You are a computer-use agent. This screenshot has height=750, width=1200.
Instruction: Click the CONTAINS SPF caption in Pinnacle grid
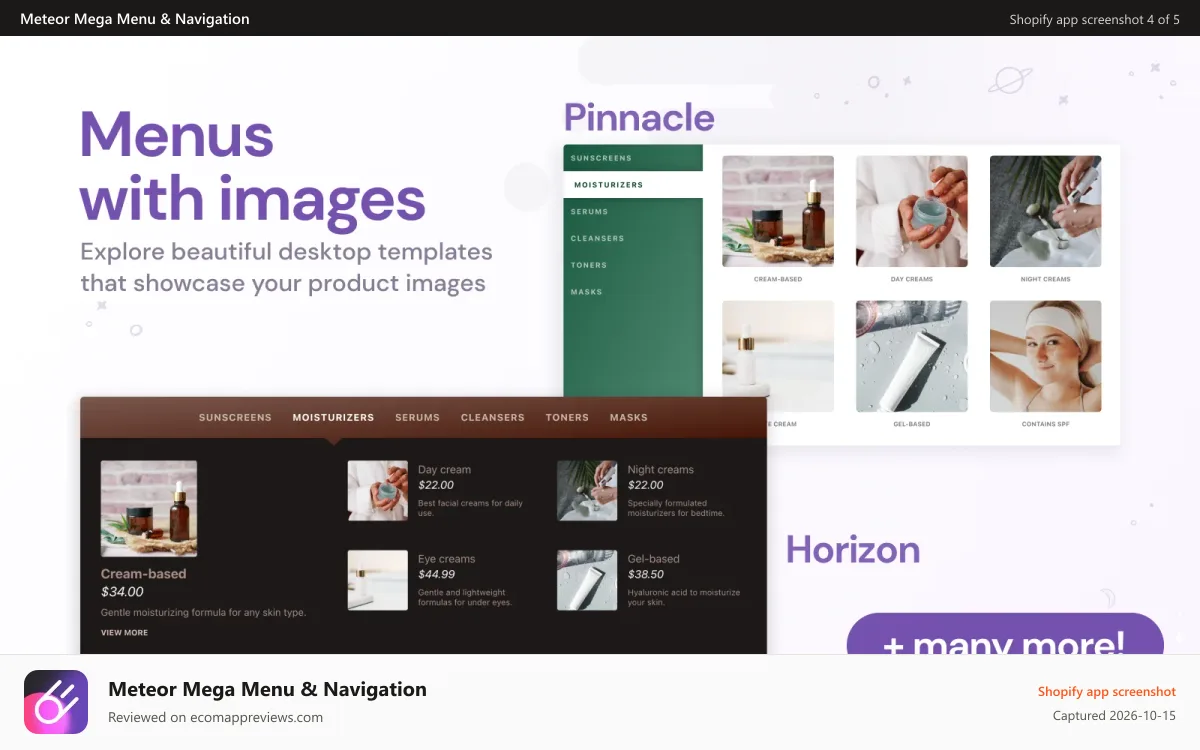point(1045,424)
